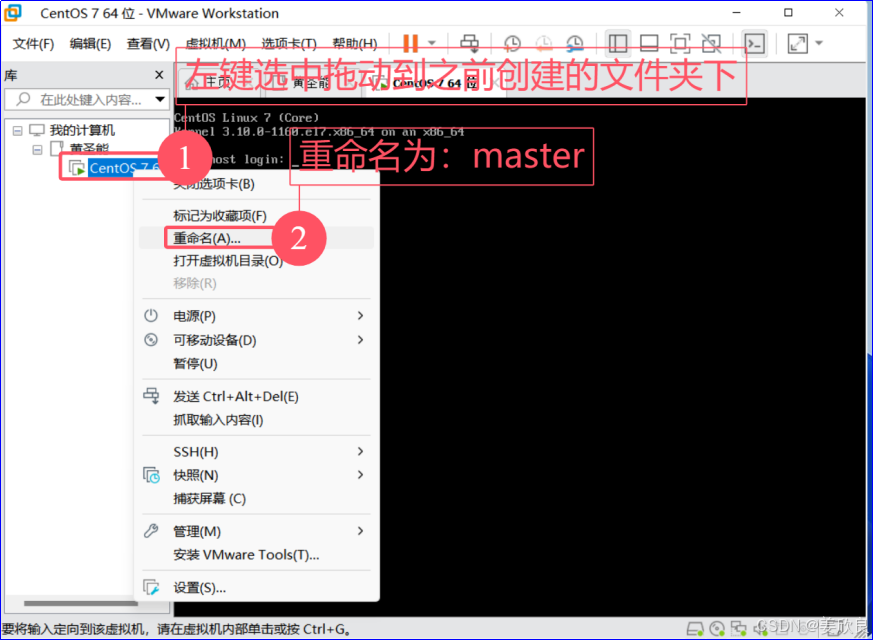Expand the 管理(M) submenu
Screen dimensions: 874x641
[x=256, y=531]
